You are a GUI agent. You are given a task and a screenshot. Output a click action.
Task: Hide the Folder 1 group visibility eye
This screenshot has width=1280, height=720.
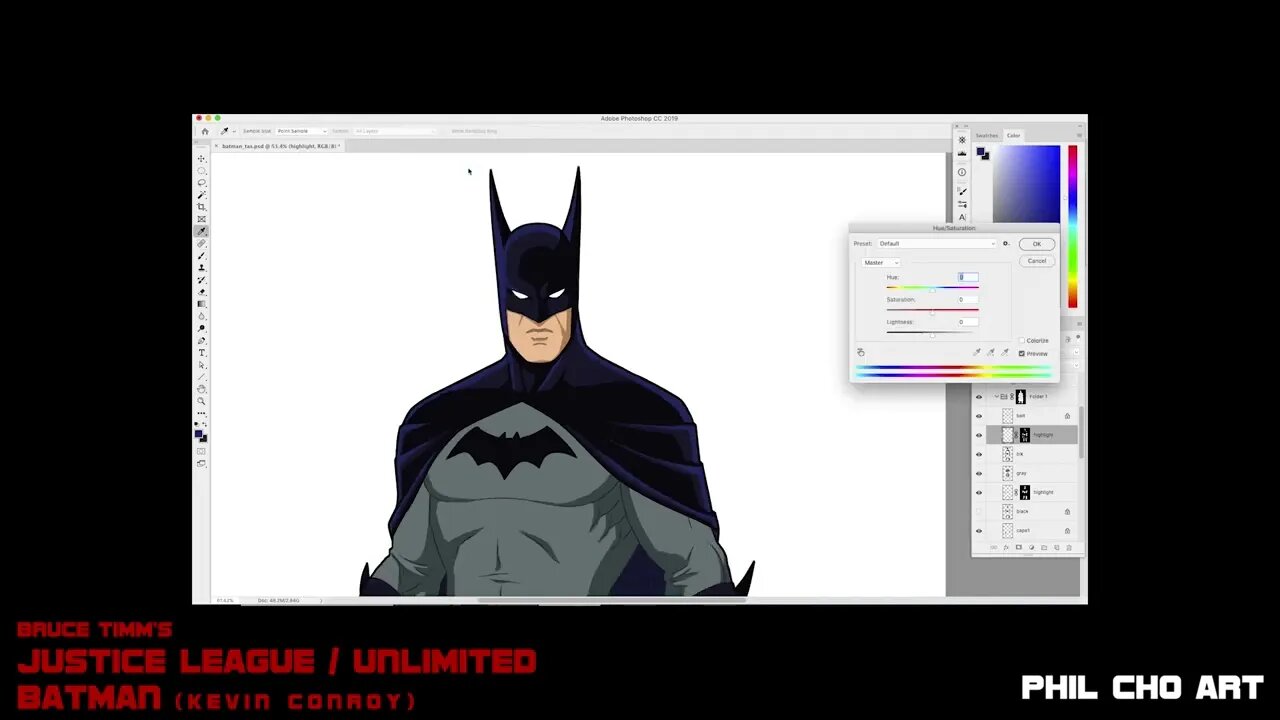click(979, 397)
